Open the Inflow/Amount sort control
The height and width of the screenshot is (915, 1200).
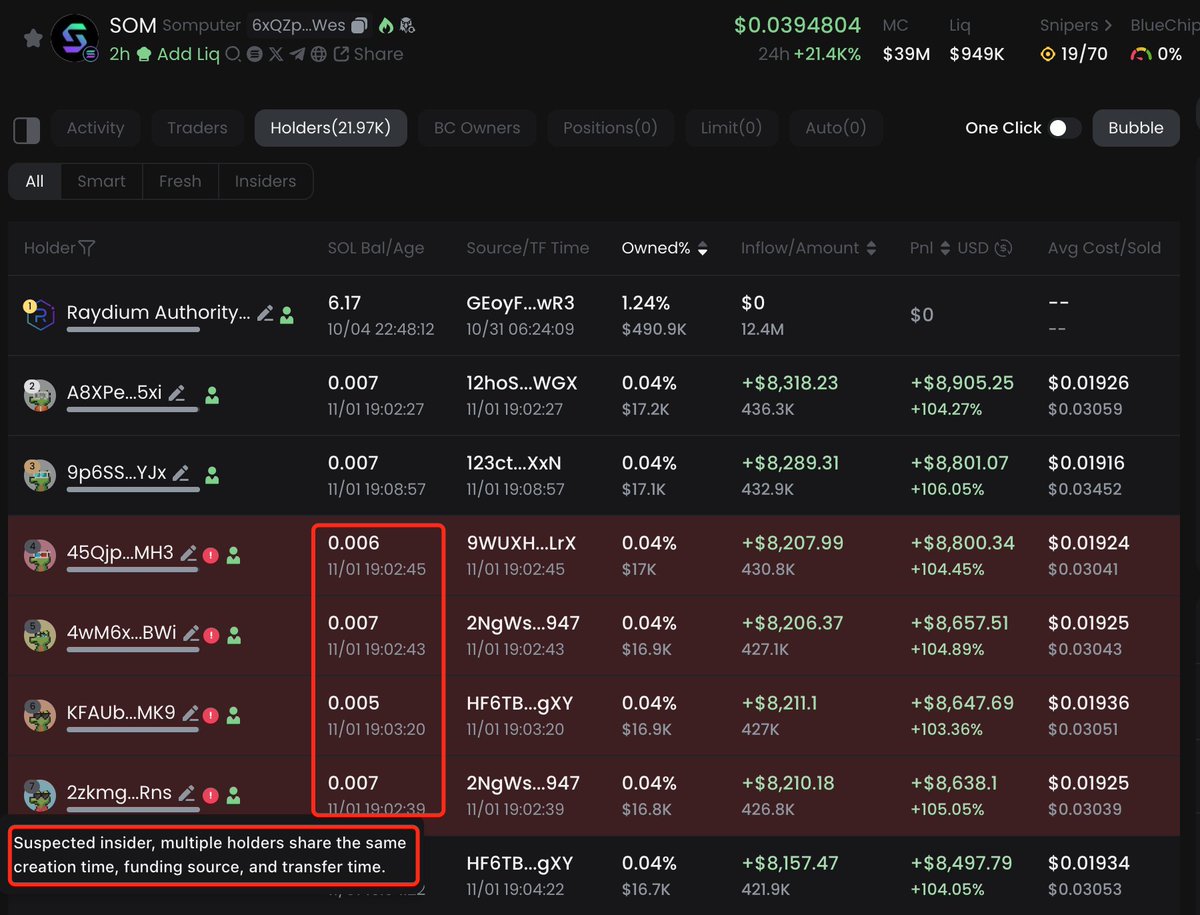click(869, 247)
